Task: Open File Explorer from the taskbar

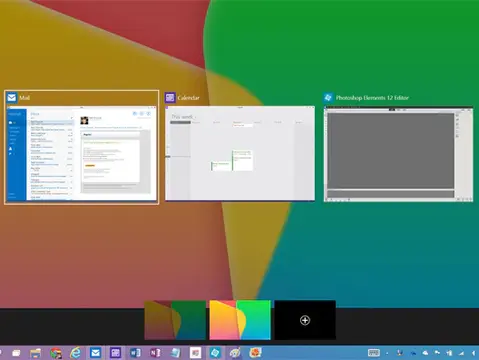Action: coord(35,353)
